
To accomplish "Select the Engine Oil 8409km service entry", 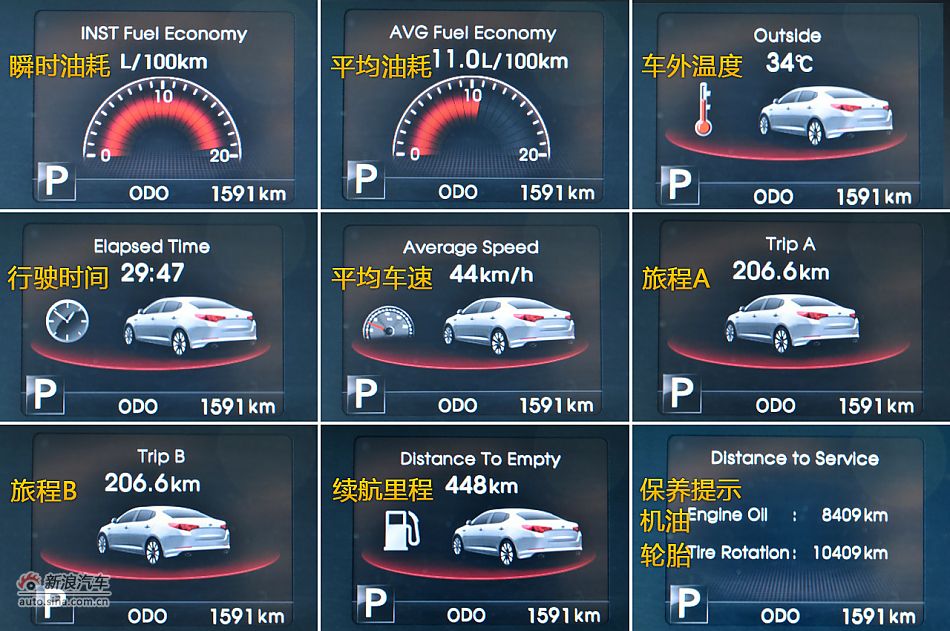I will pyautogui.click(x=788, y=516).
